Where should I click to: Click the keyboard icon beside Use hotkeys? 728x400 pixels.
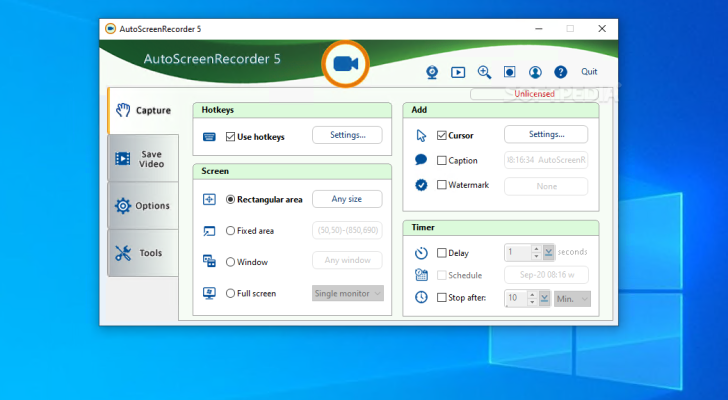tap(209, 137)
